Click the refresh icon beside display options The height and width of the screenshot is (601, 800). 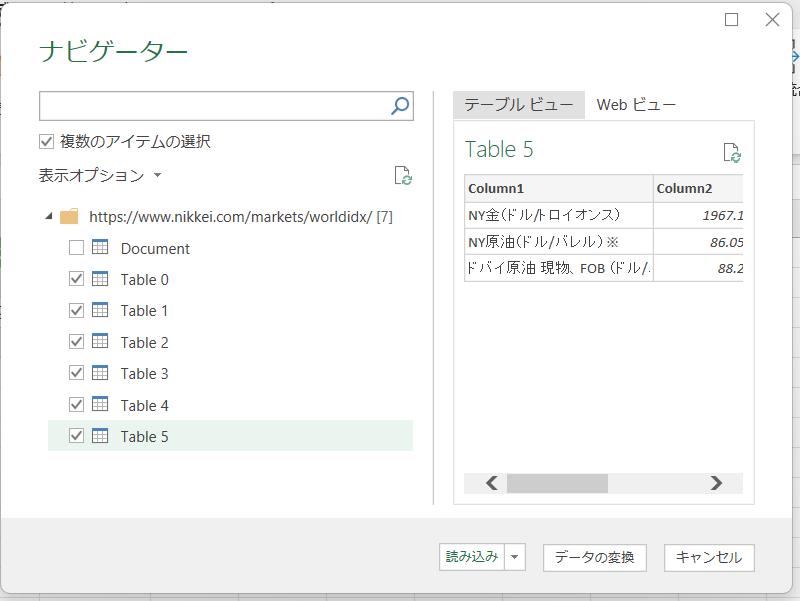[x=403, y=176]
